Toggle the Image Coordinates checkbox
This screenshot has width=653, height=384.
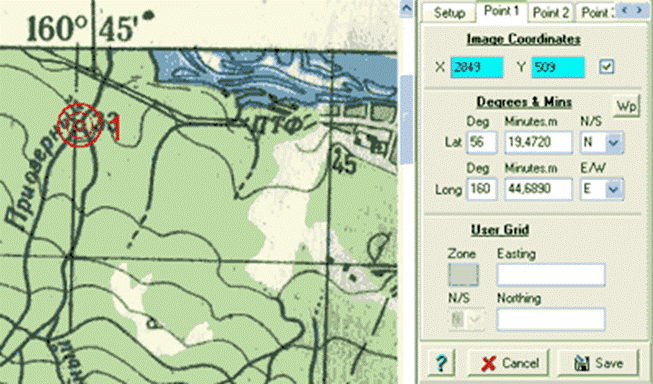(x=606, y=67)
